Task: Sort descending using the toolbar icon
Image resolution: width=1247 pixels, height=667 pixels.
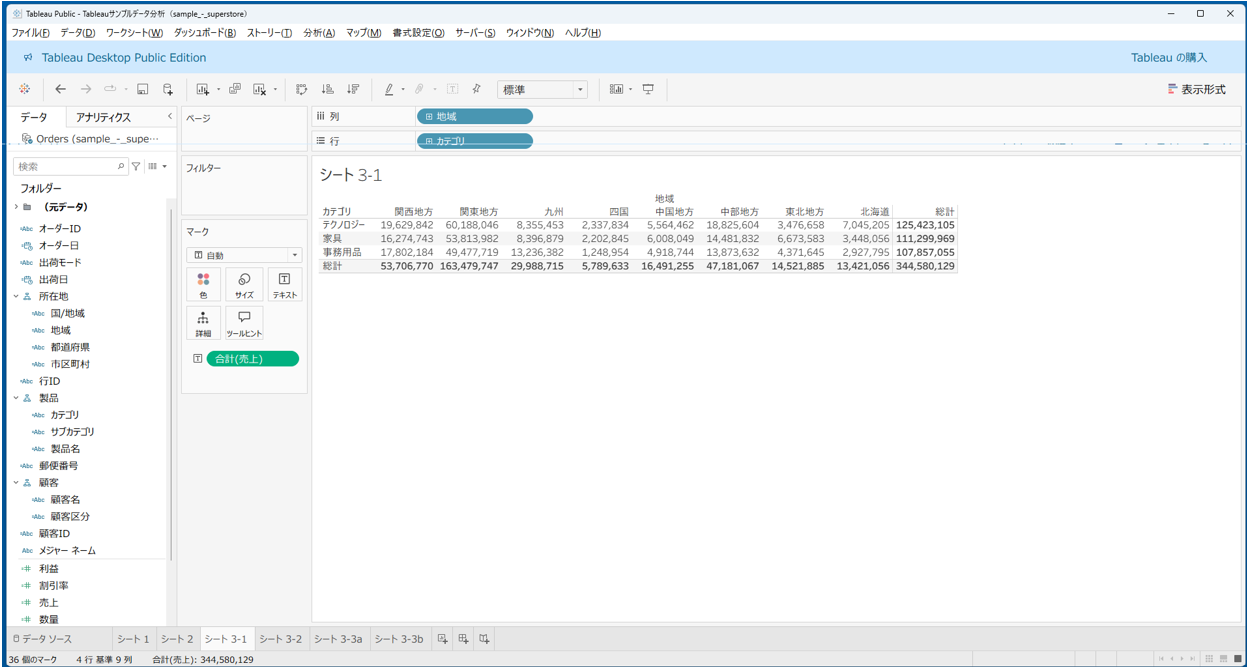Action: pos(353,89)
